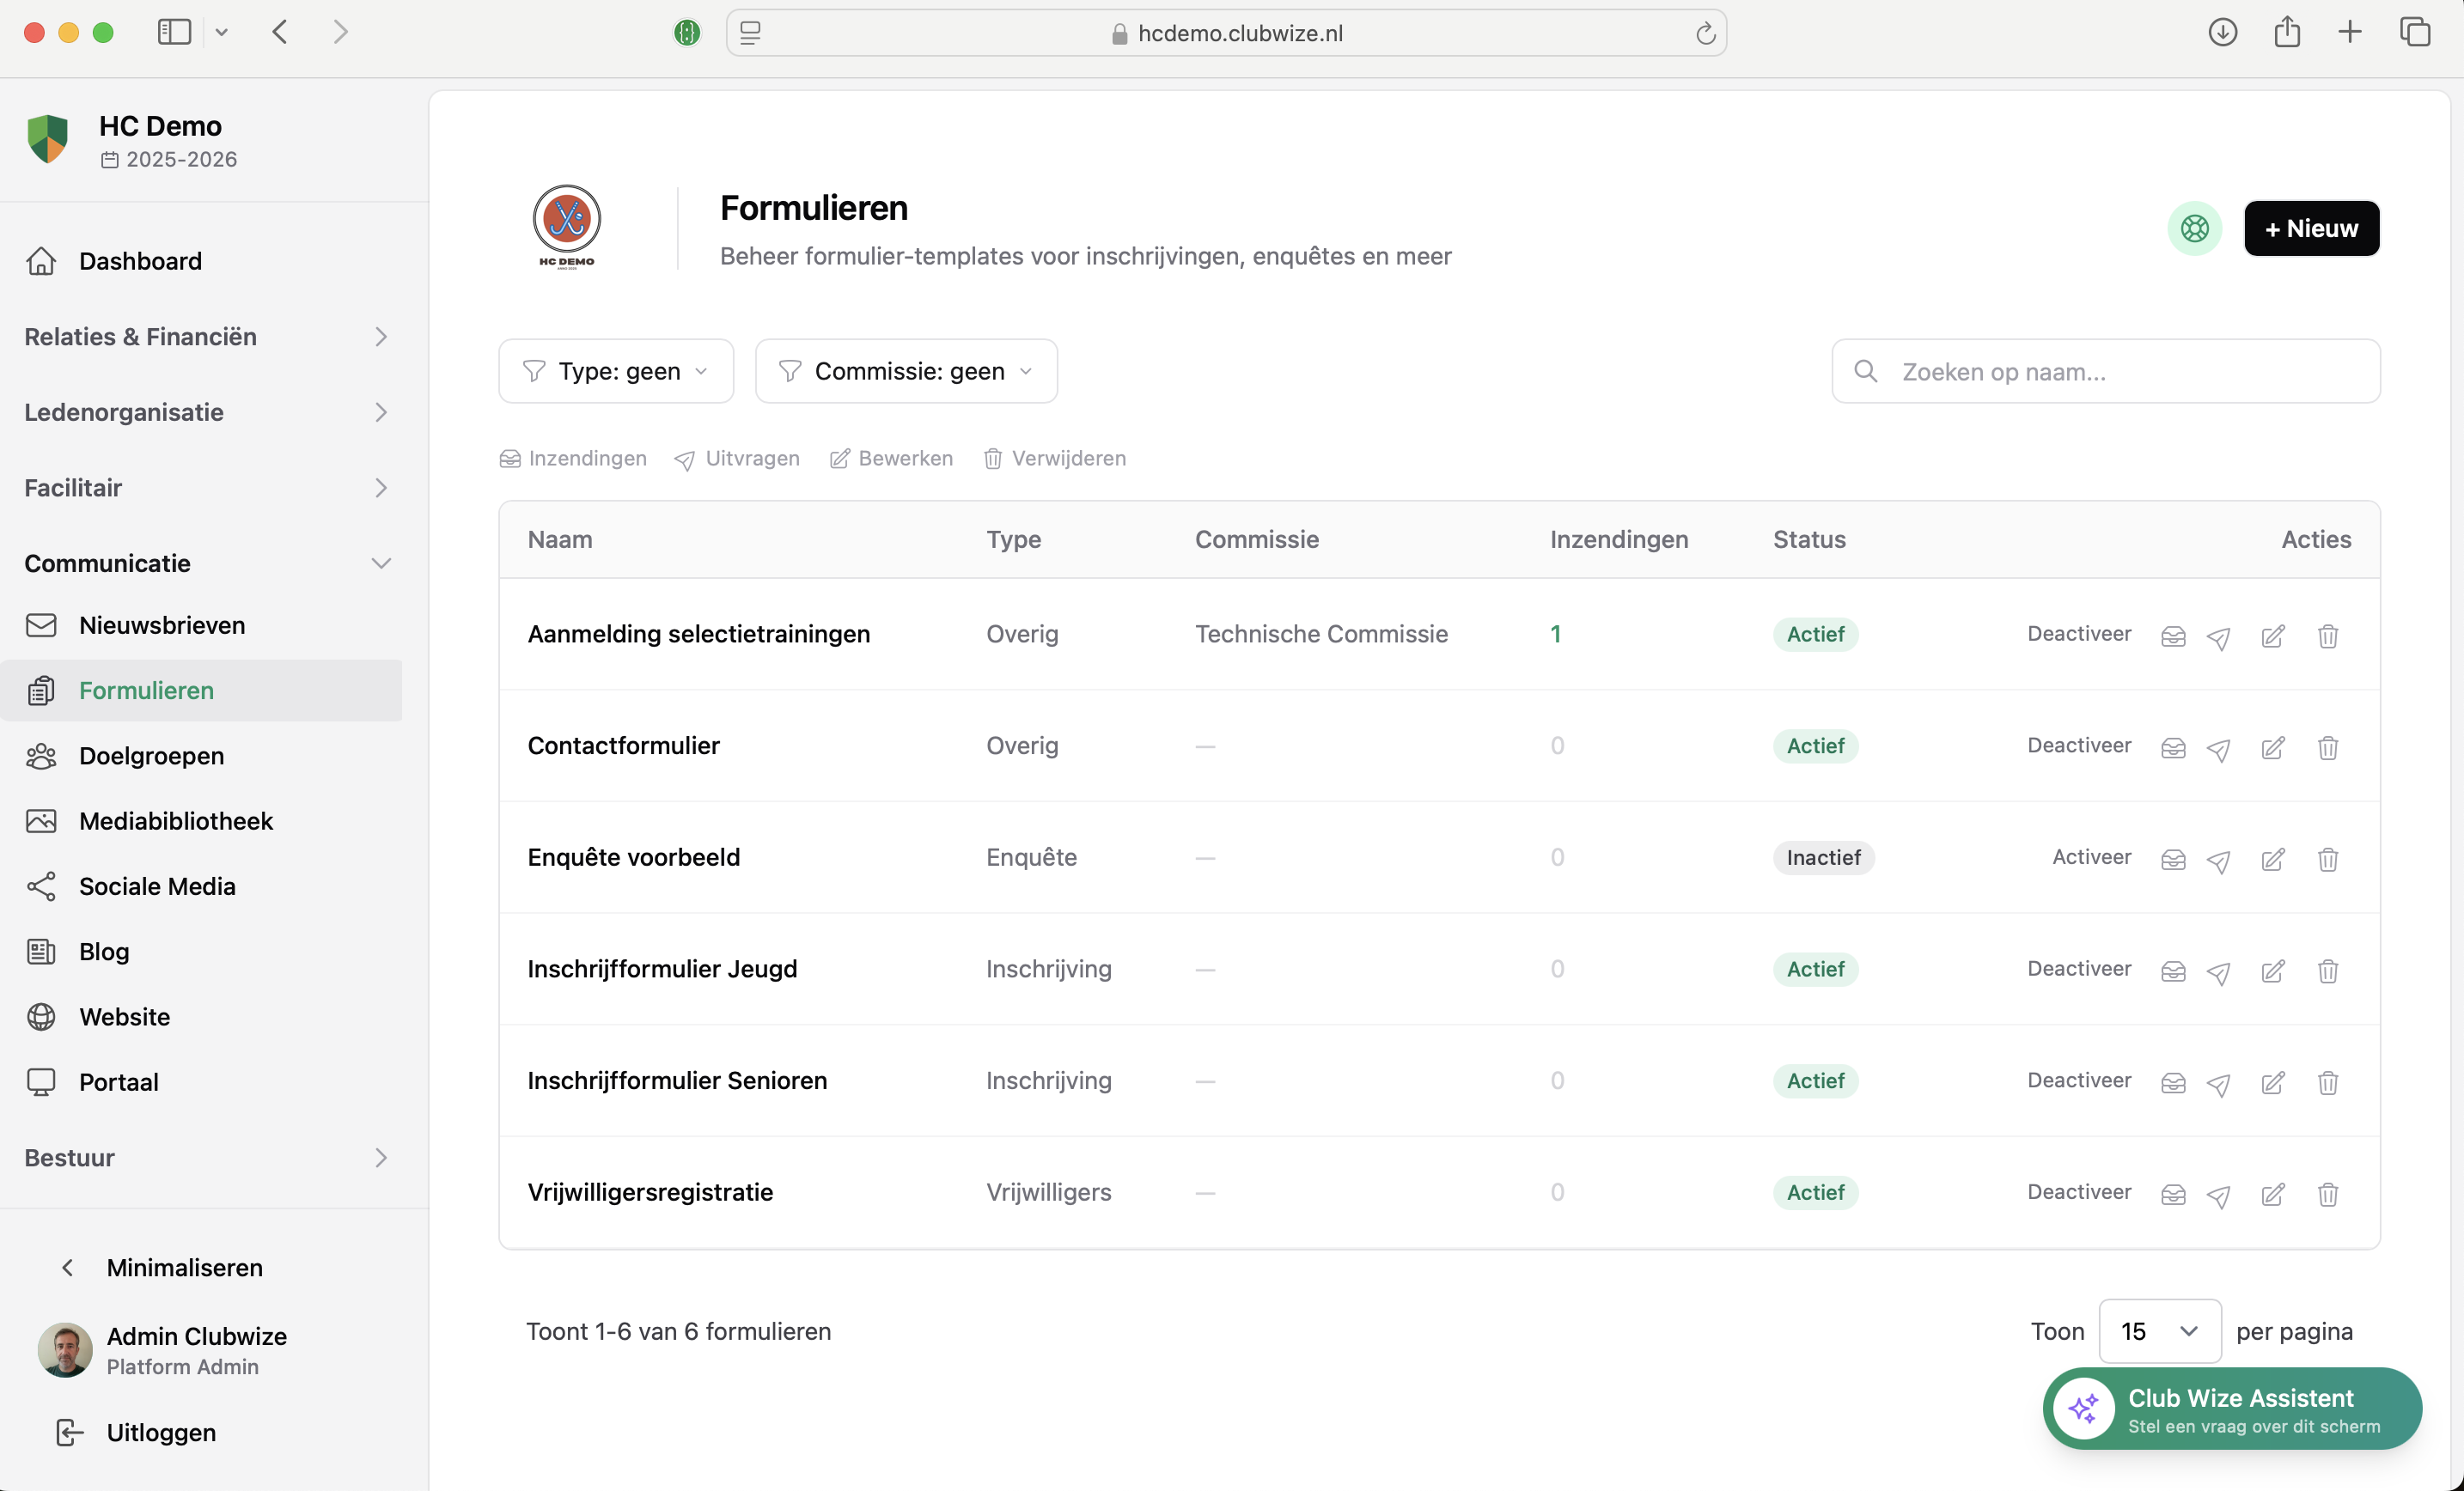Open the Formulieren section icon in sidebar
The image size is (2464, 1491).
(41, 690)
